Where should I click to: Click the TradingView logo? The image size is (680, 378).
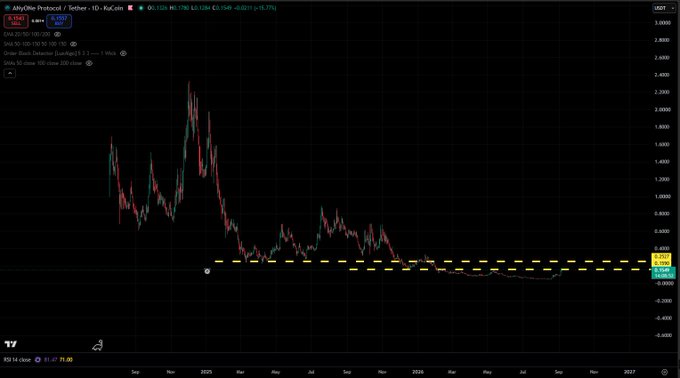click(x=11, y=344)
